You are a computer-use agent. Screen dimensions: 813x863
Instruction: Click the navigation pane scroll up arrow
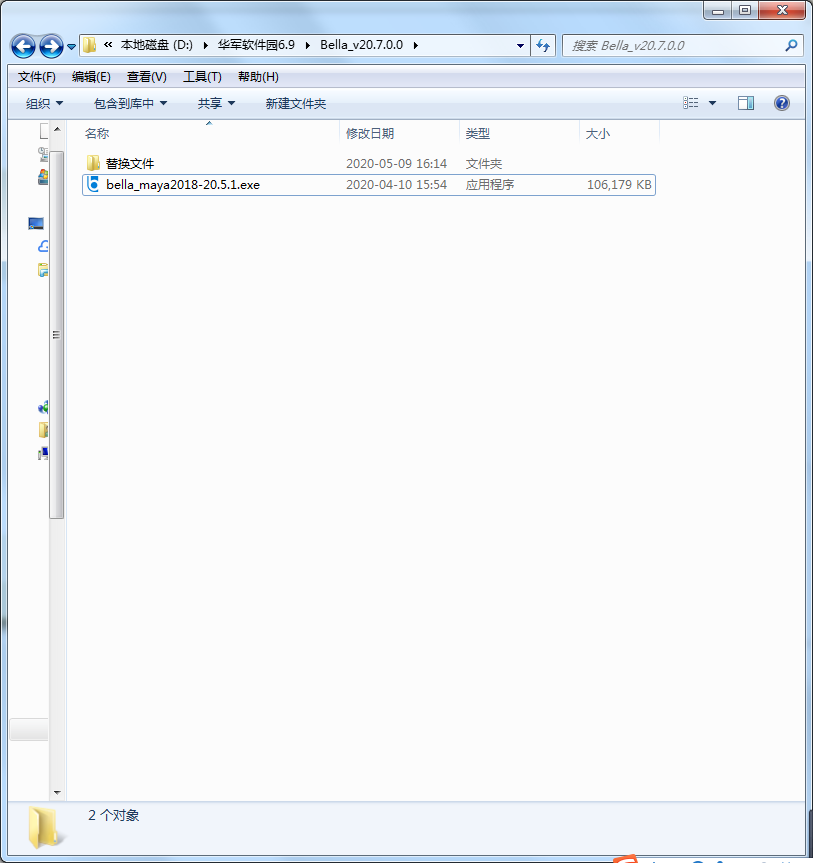tap(57, 129)
